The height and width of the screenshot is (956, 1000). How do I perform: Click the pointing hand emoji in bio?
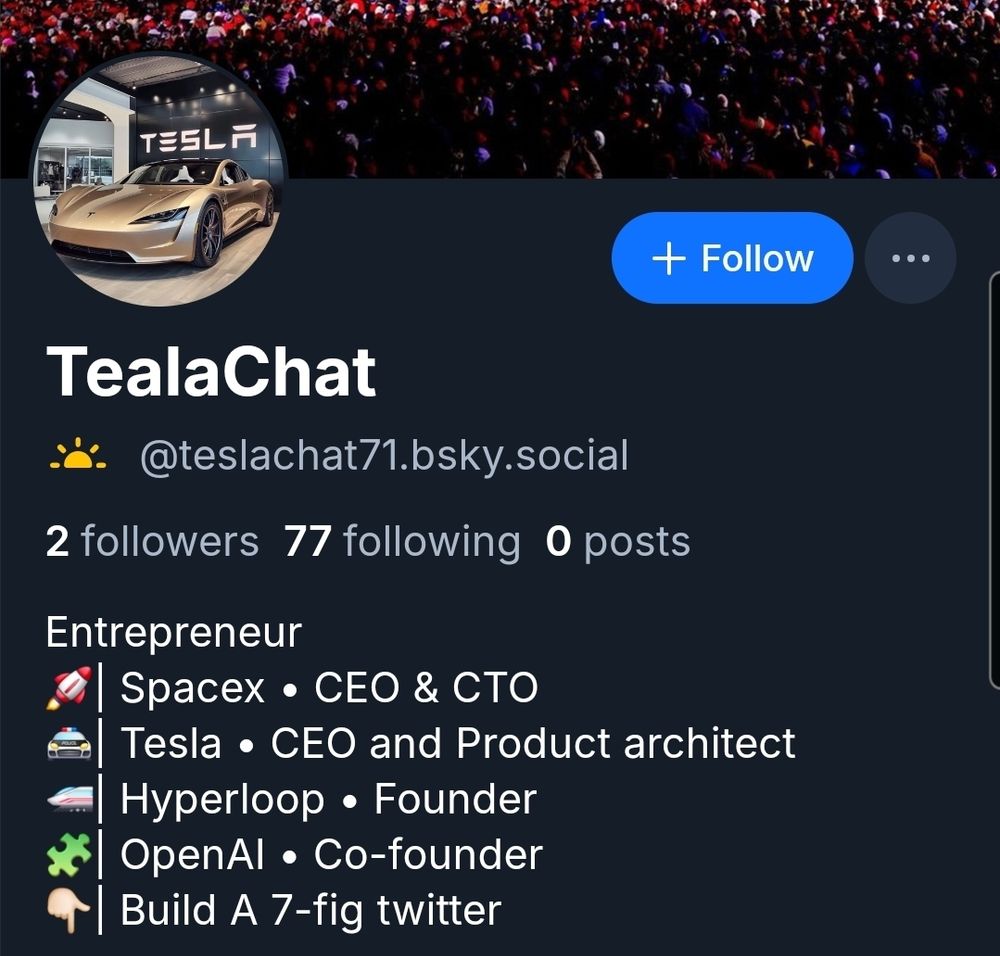click(69, 911)
